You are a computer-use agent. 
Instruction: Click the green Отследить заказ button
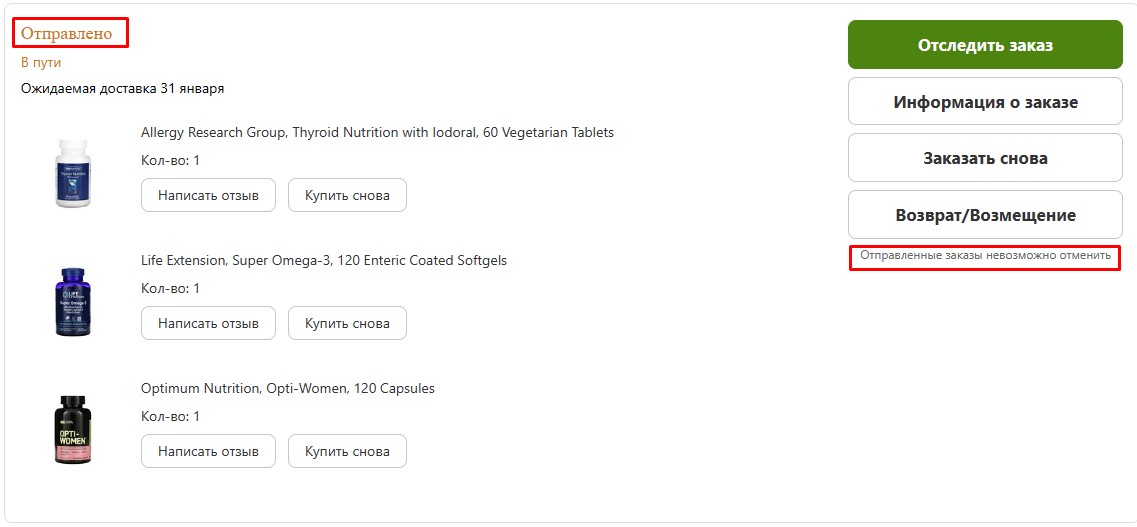[x=985, y=45]
